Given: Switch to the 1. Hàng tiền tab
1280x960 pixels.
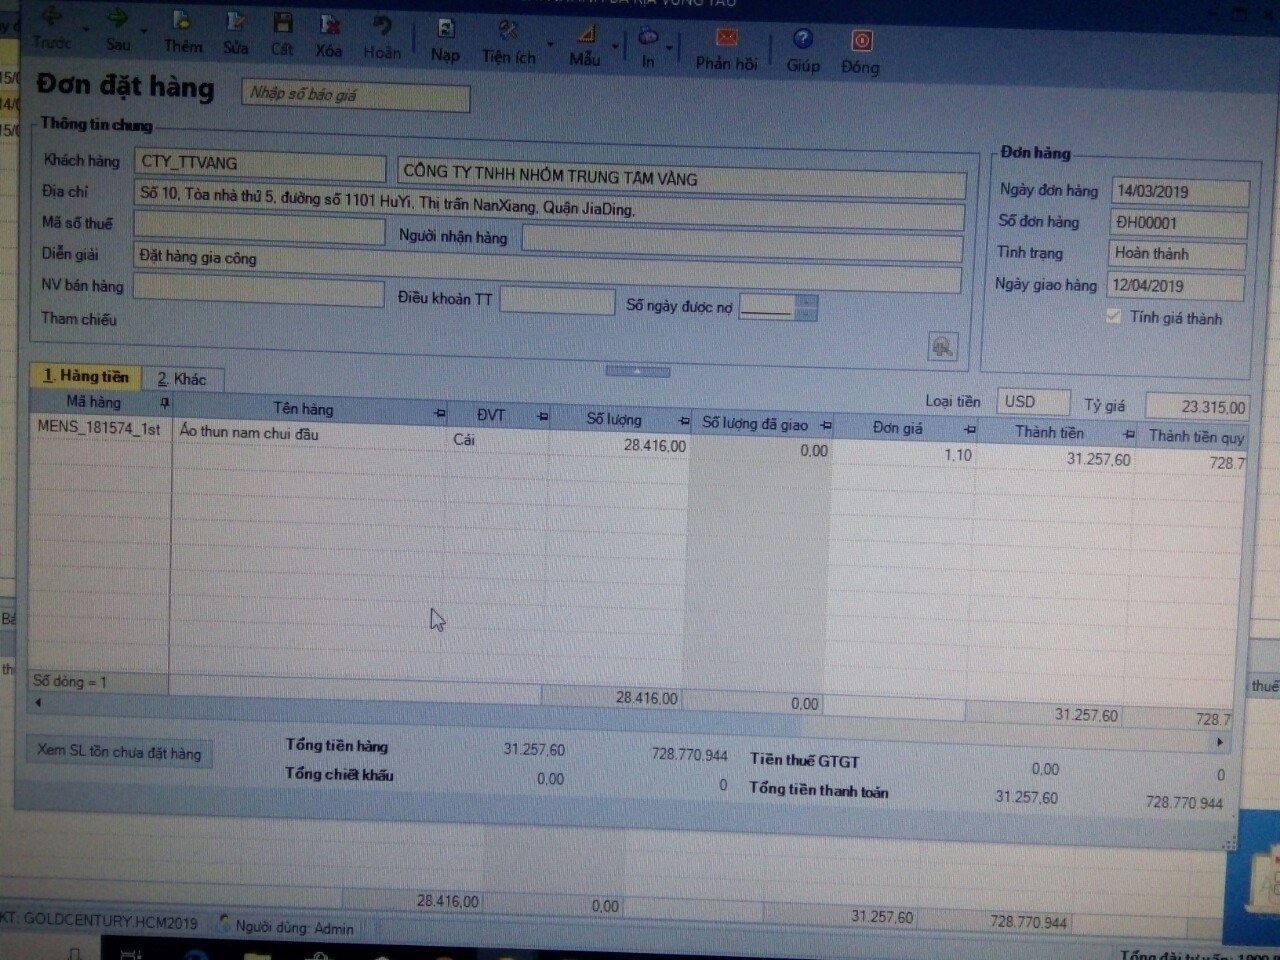Looking at the screenshot, I should (x=86, y=376).
